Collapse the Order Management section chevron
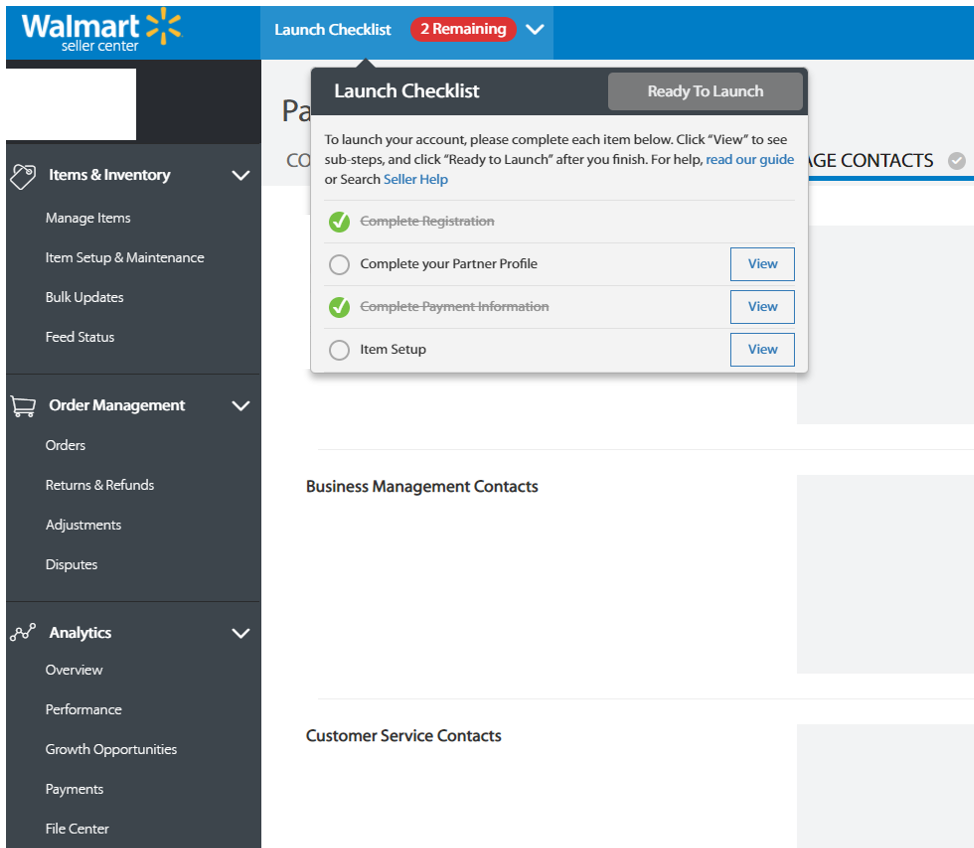The width and height of the screenshot is (974, 848). pyautogui.click(x=240, y=406)
